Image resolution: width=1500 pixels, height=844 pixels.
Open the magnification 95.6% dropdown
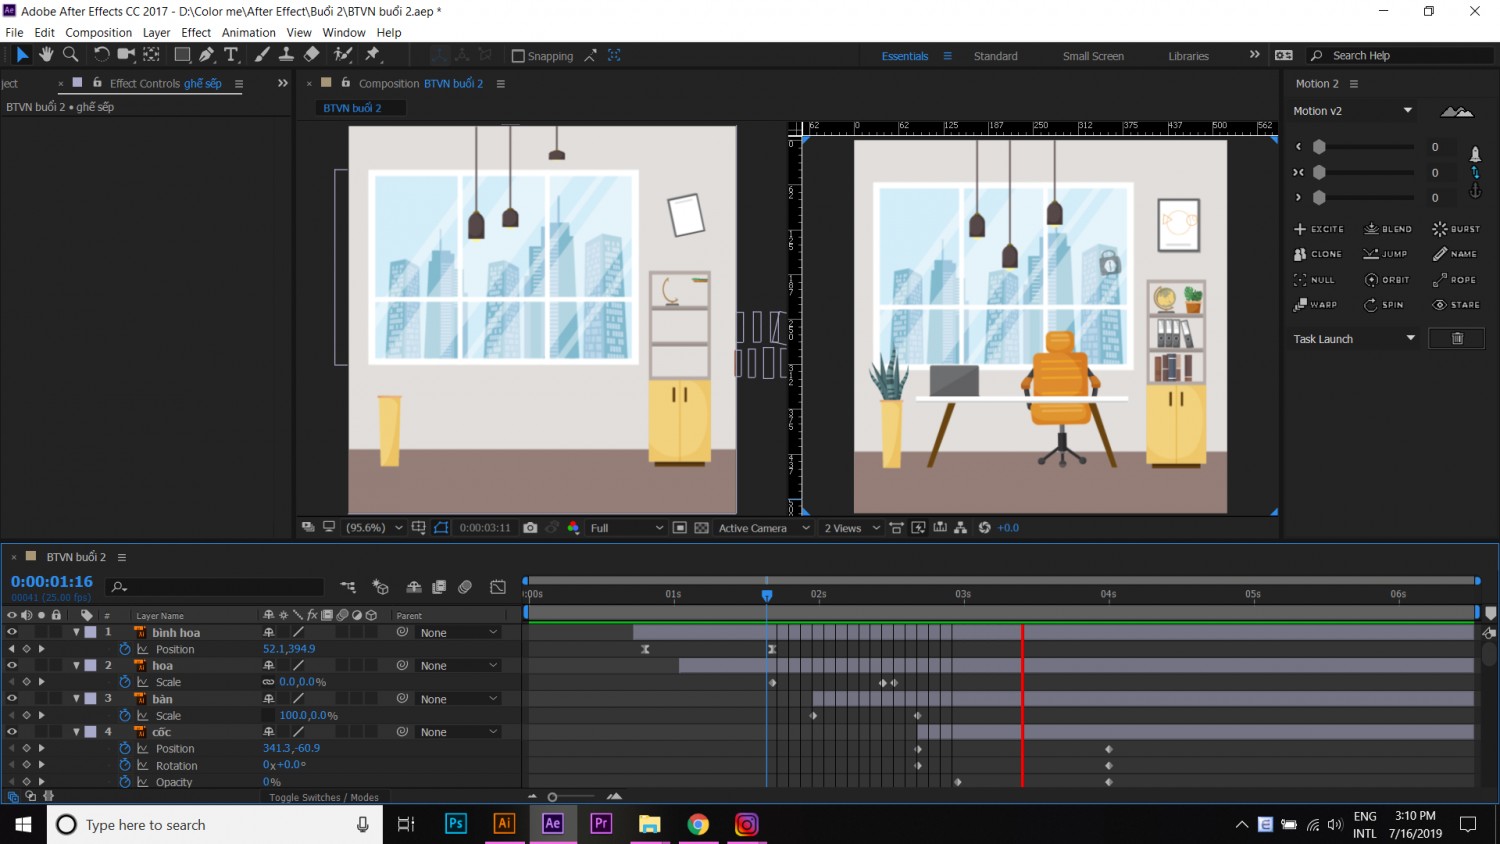pos(374,528)
